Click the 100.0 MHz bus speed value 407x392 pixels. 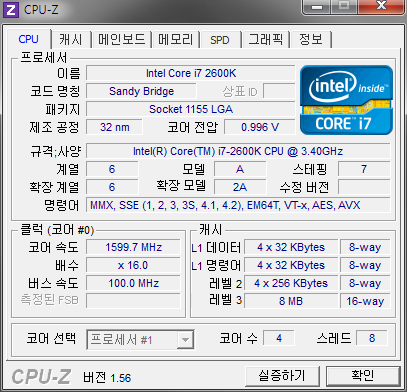133,283
